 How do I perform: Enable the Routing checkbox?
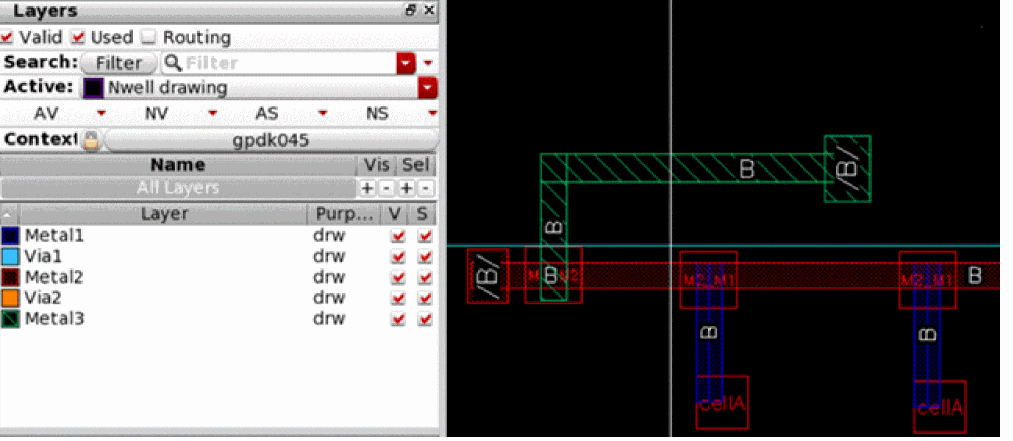coord(149,37)
